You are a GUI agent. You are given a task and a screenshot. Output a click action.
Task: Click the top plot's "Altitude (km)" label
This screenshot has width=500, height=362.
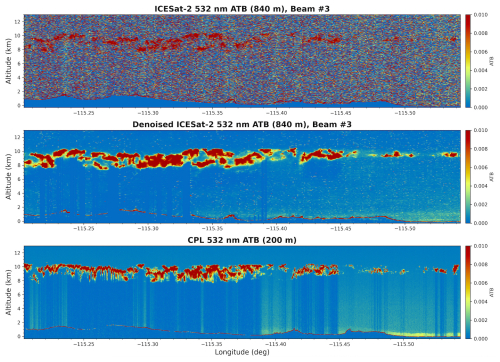point(8,61)
